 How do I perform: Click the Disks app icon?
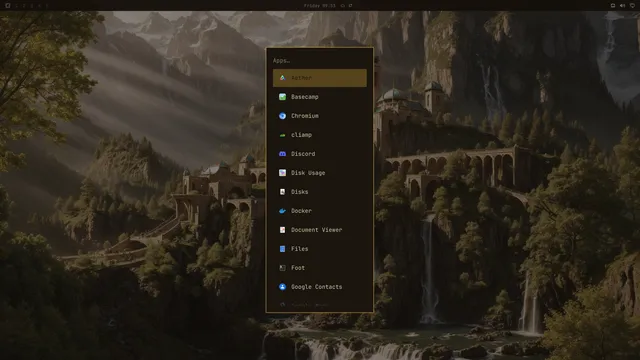point(282,192)
